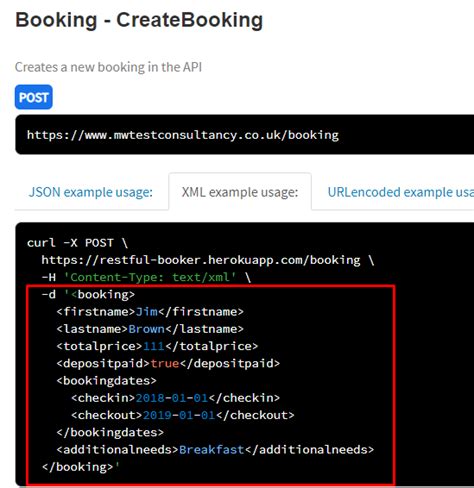Click the lastname value Brown
Viewport: 474px width, 488px height.
point(147,329)
